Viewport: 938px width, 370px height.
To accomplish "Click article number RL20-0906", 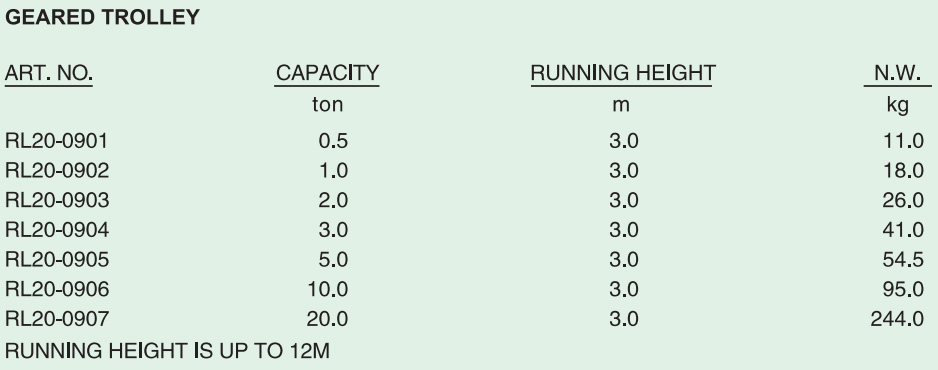I will 57,289.
